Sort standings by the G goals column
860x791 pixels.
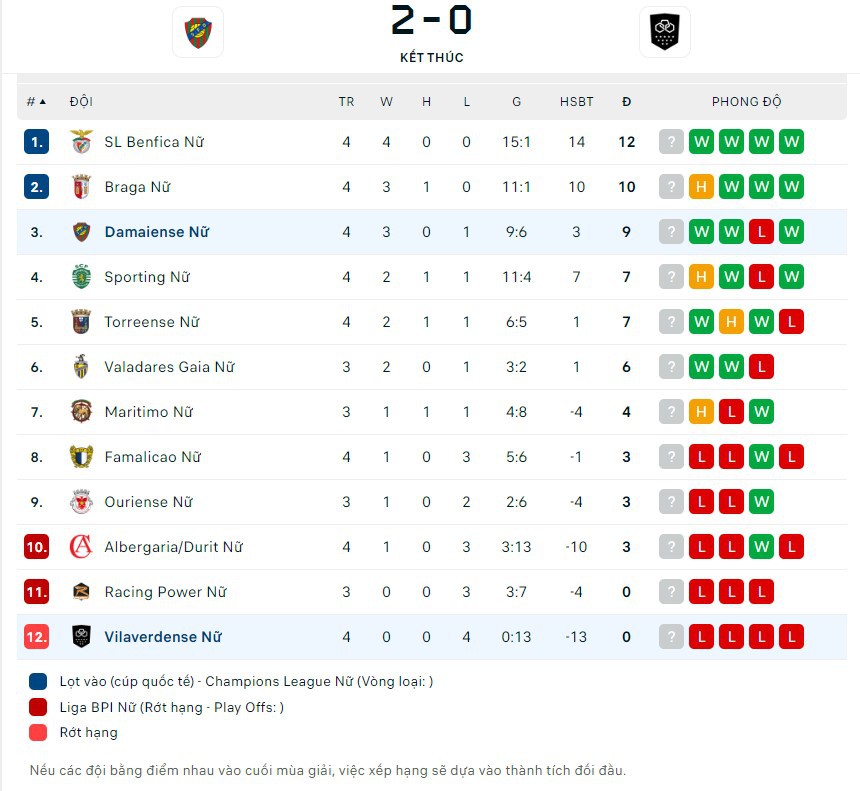(516, 101)
